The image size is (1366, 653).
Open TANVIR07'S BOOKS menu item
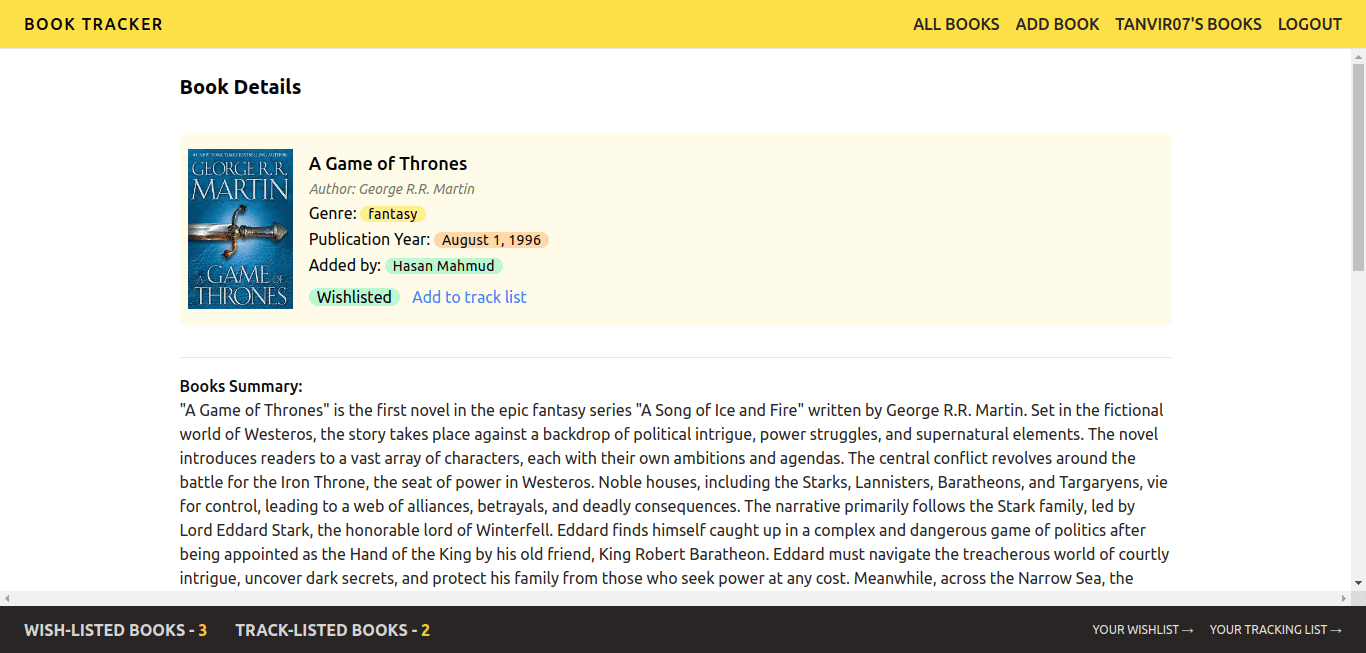pos(1188,24)
